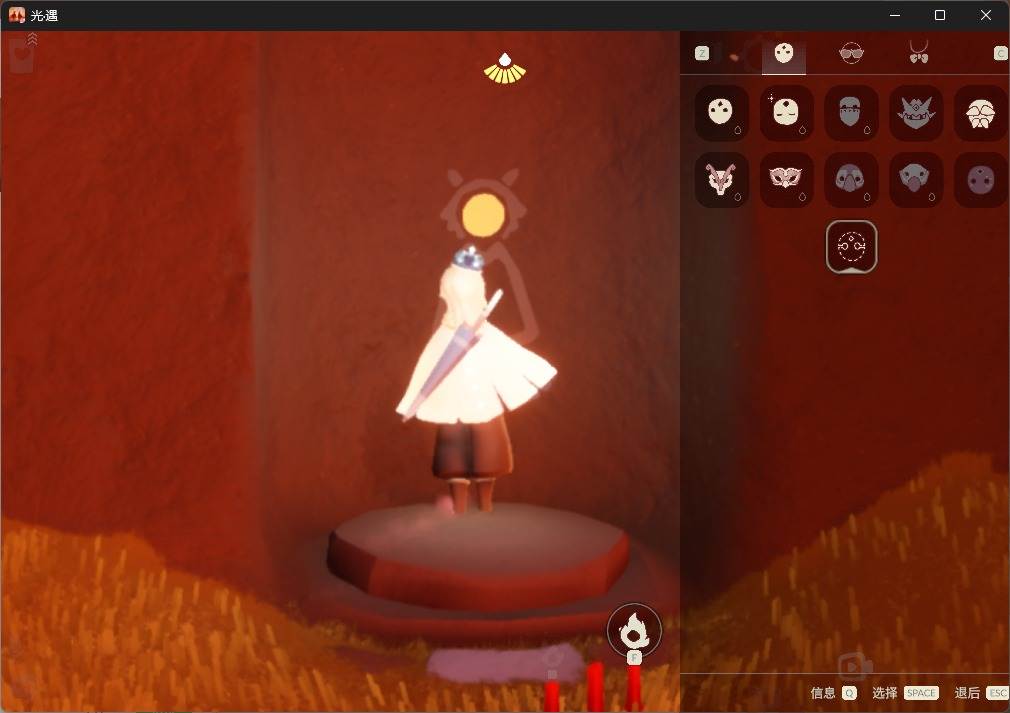1010x713 pixels.
Task: Click 信息 info Q button
Action: coord(834,693)
